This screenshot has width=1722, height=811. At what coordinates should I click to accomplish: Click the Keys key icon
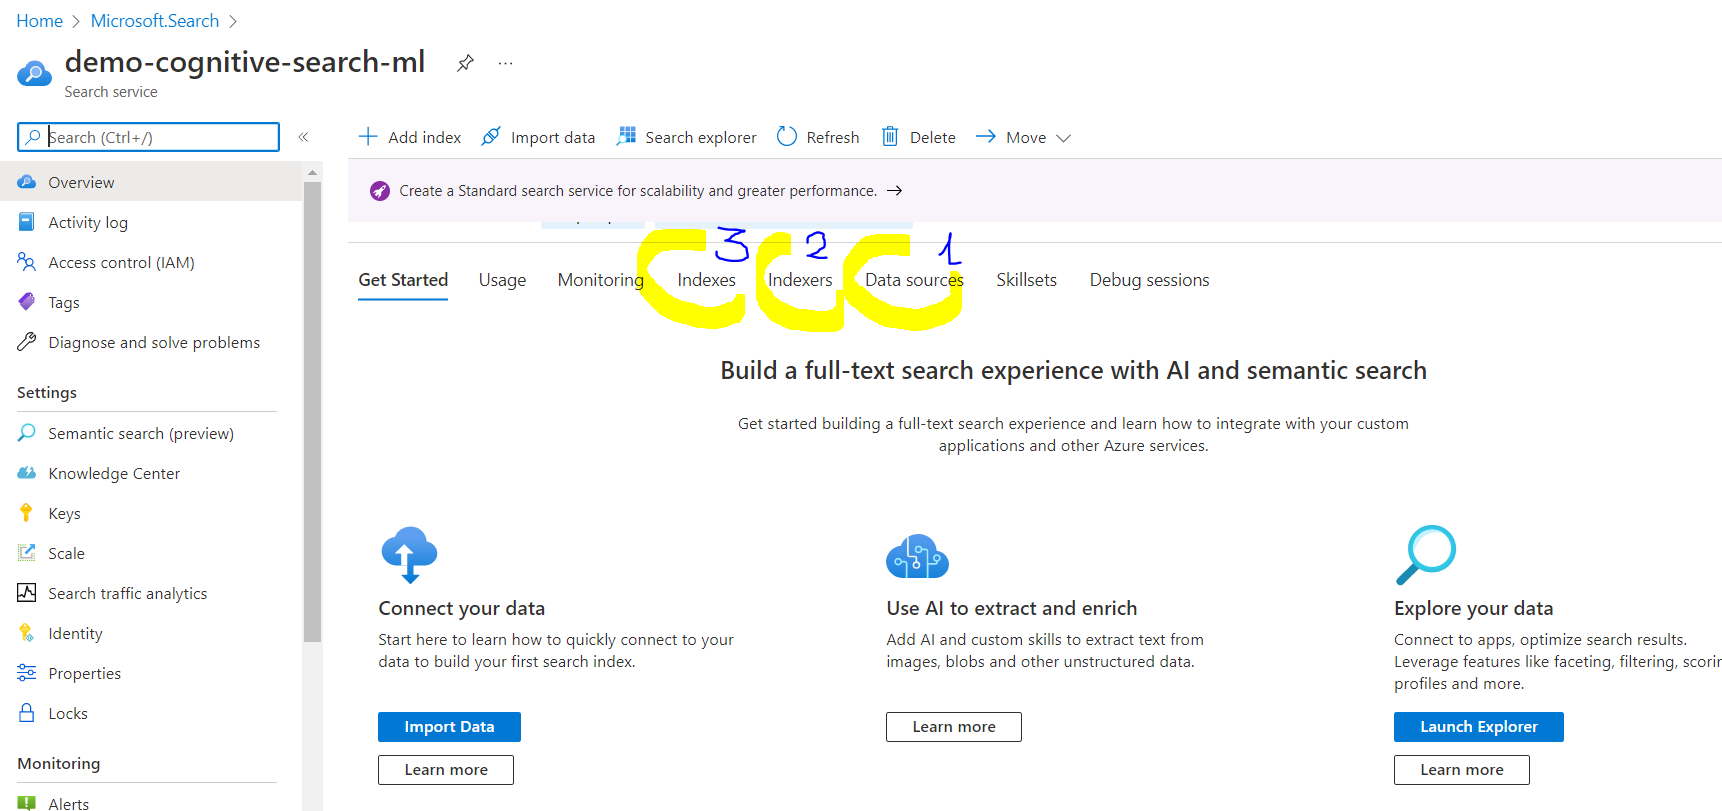click(x=27, y=513)
